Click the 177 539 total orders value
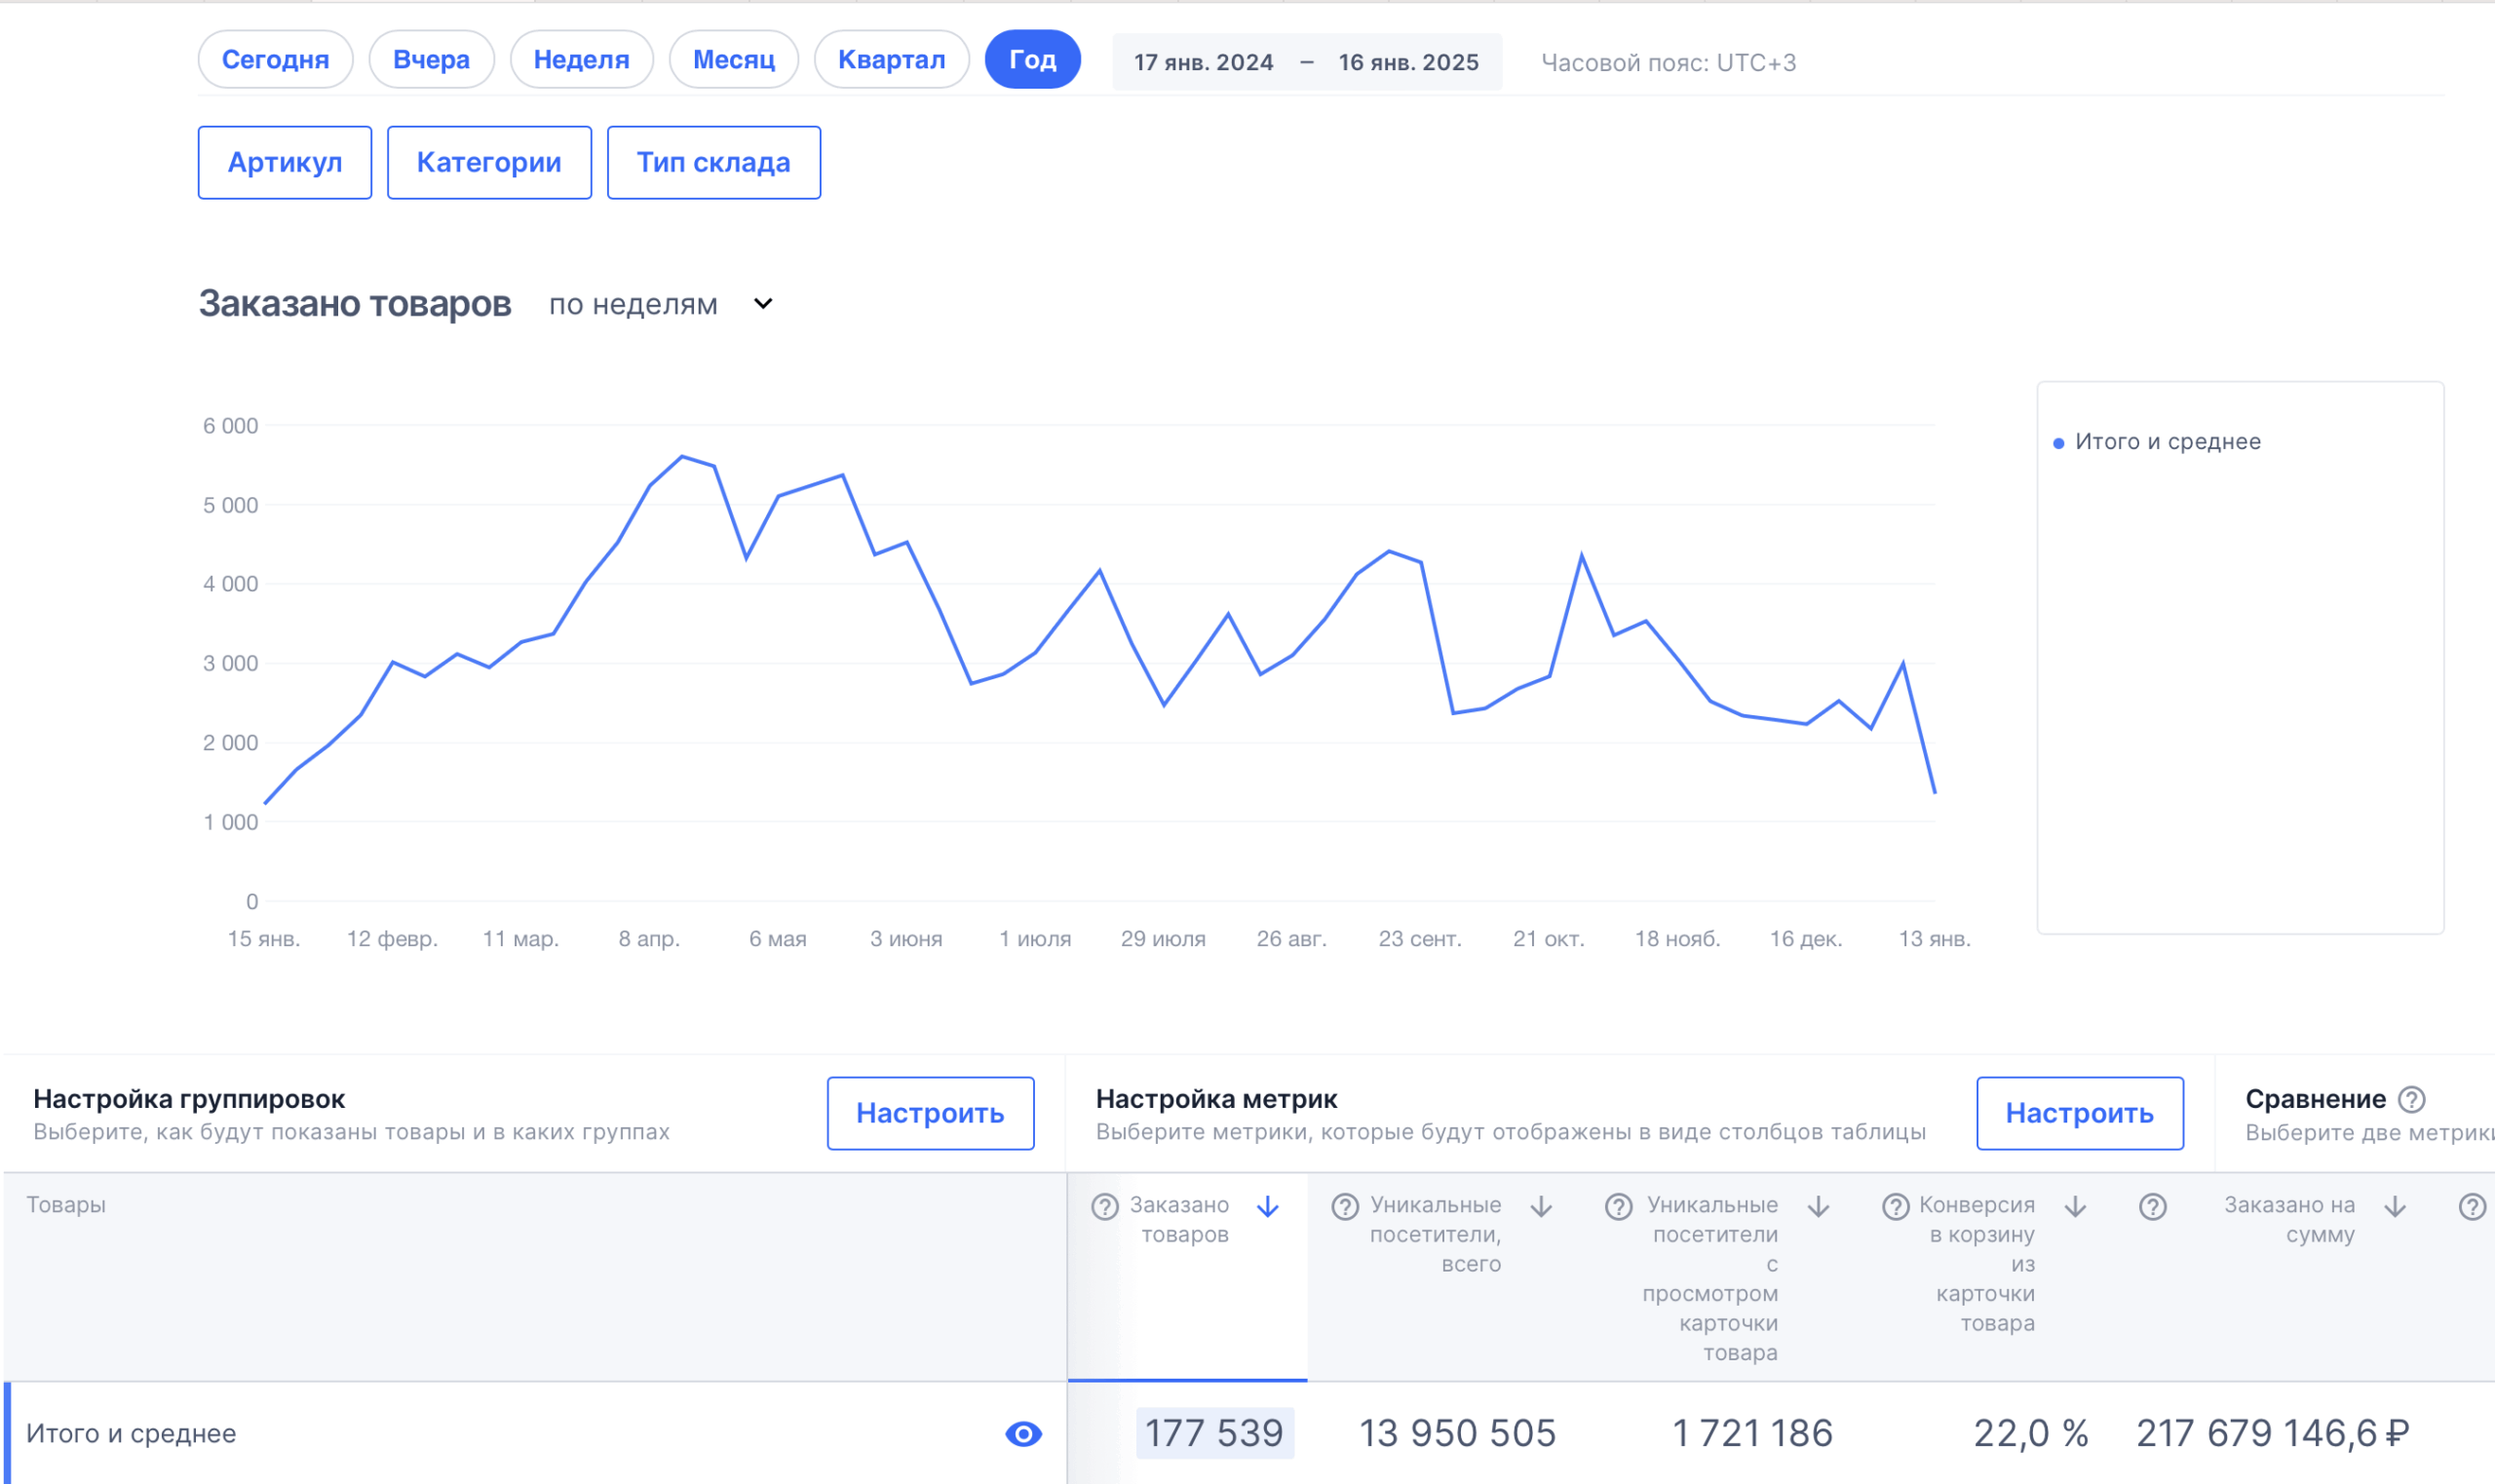 point(1213,1433)
